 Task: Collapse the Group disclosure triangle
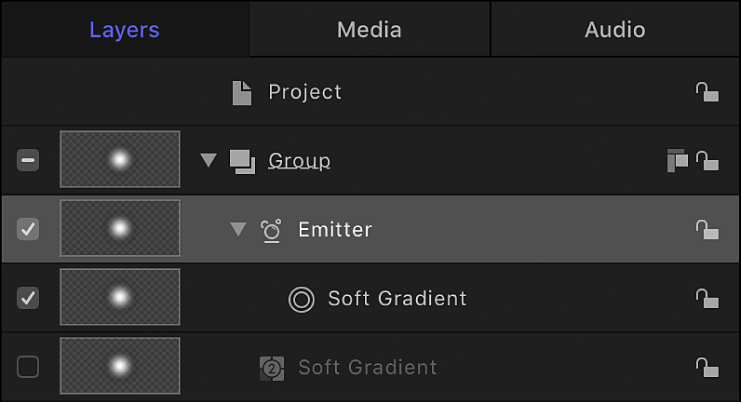(208, 161)
